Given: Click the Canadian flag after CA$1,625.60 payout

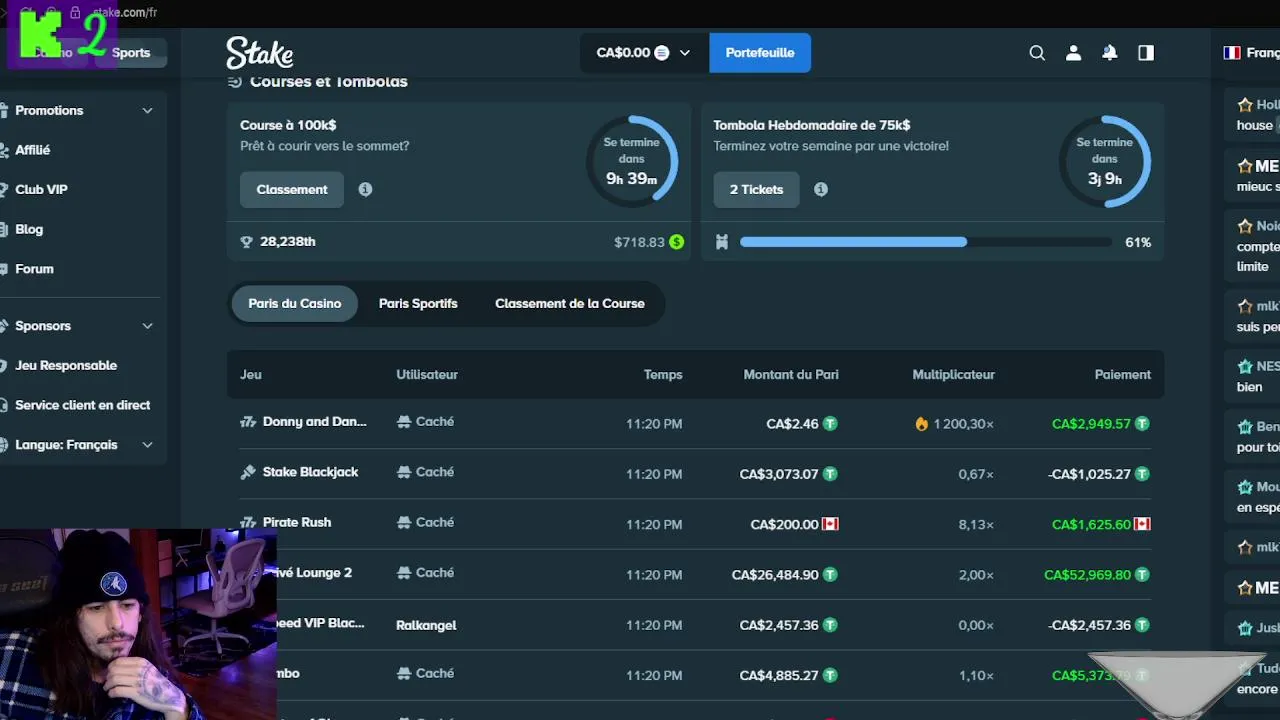Looking at the screenshot, I should click(1142, 524).
